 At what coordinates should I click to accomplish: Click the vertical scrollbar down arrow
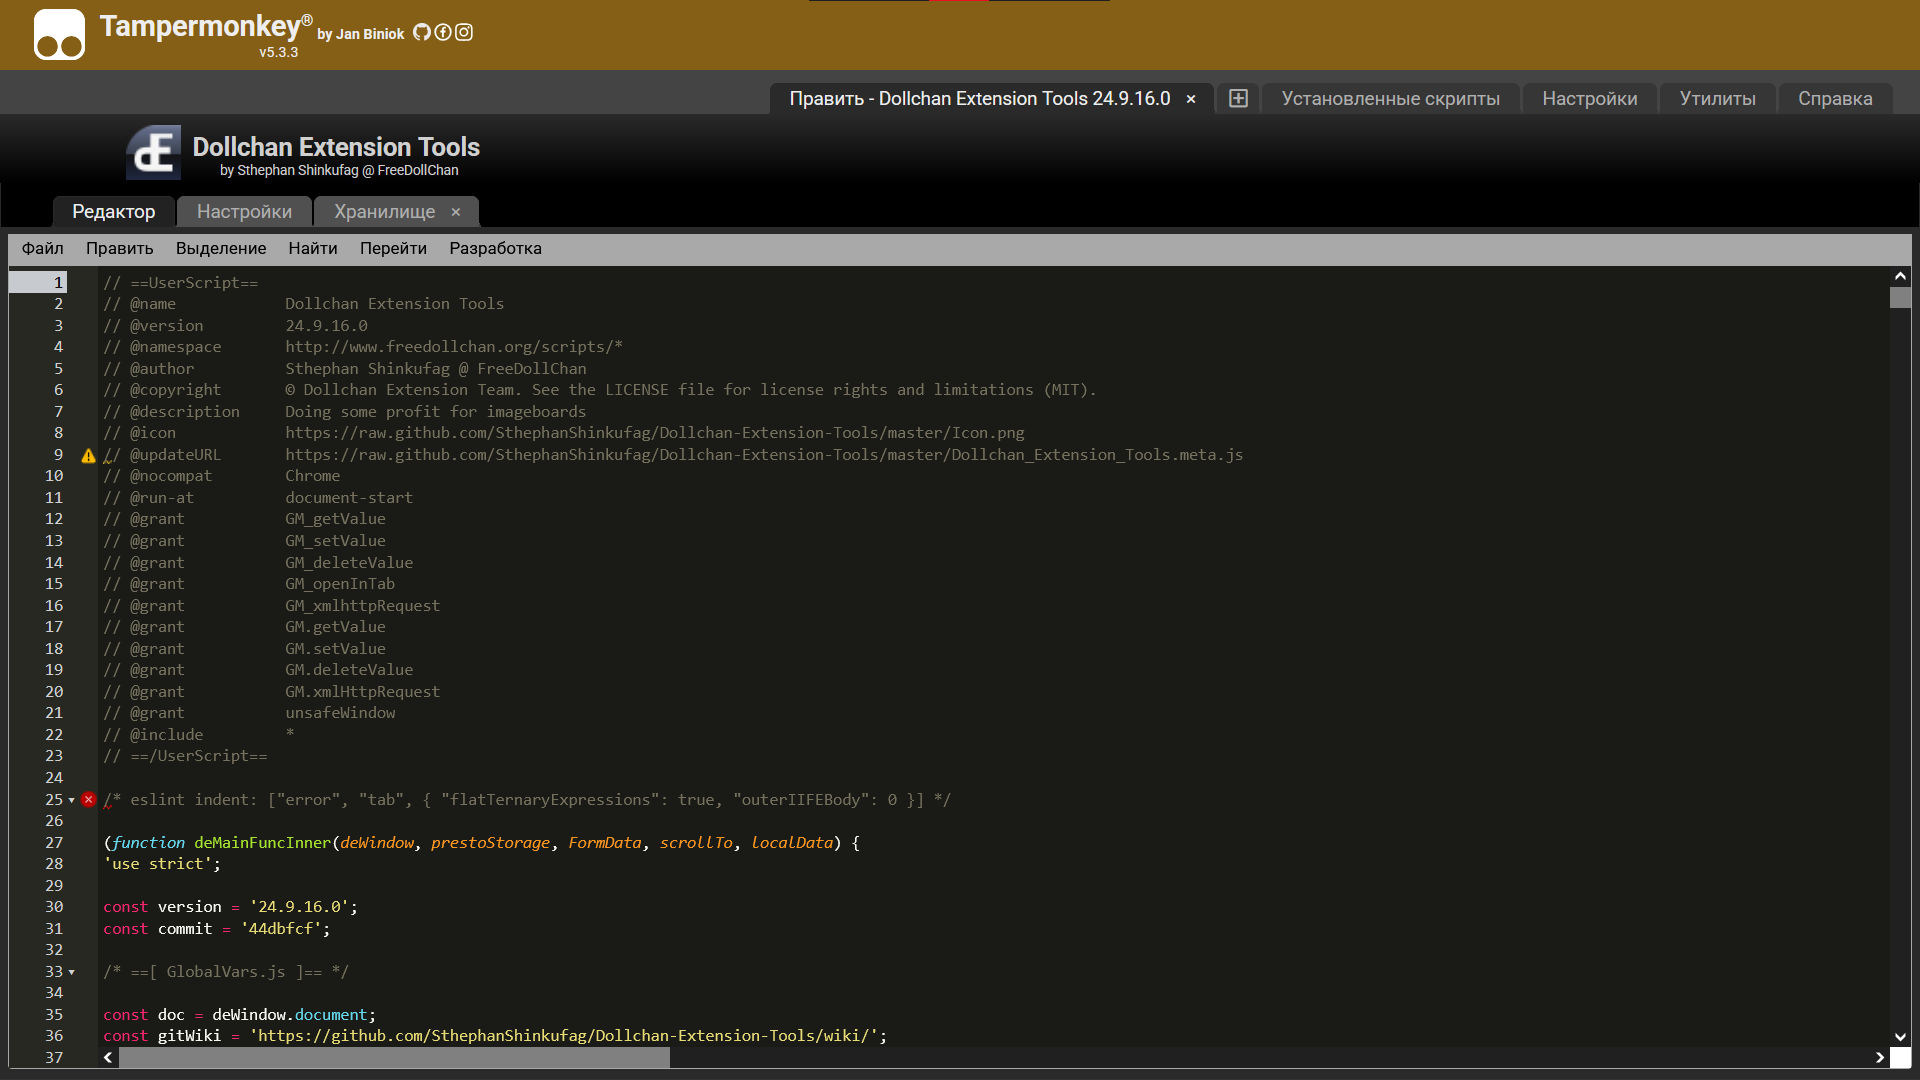point(1900,1037)
